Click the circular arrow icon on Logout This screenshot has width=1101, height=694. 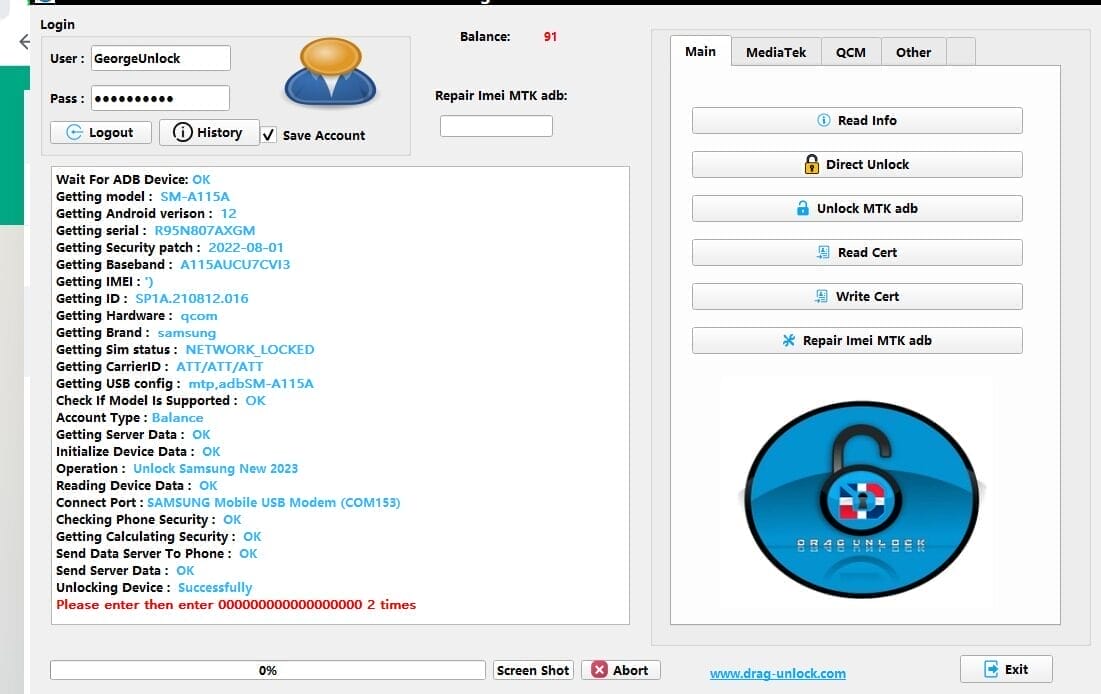(76, 132)
